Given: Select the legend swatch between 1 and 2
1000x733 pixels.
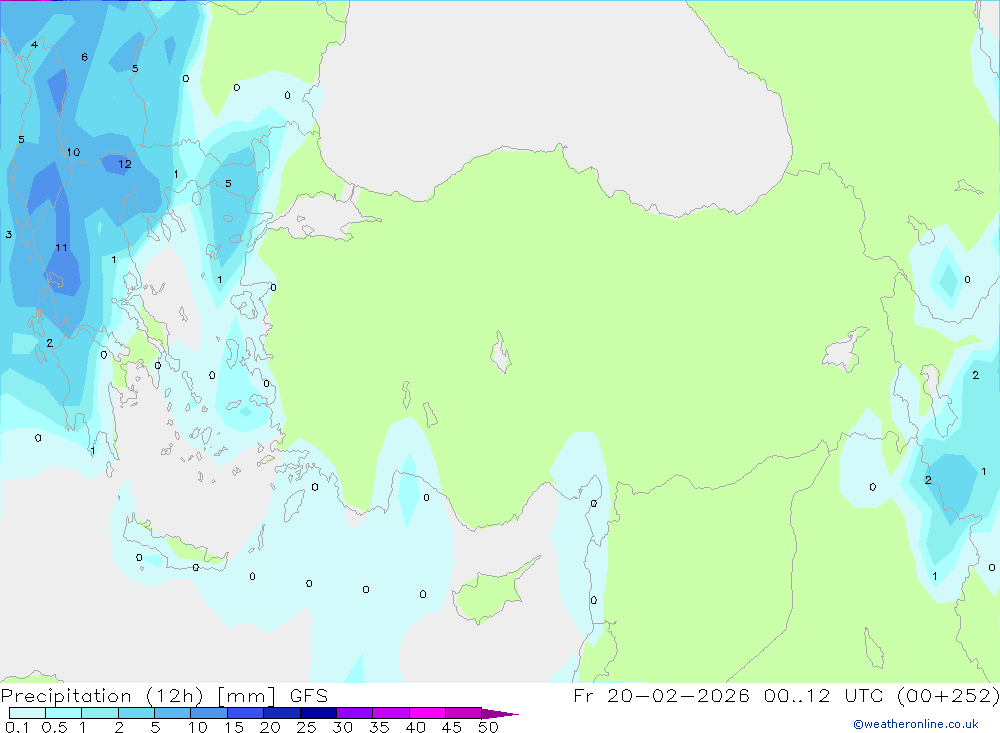Looking at the screenshot, I should pyautogui.click(x=100, y=713).
